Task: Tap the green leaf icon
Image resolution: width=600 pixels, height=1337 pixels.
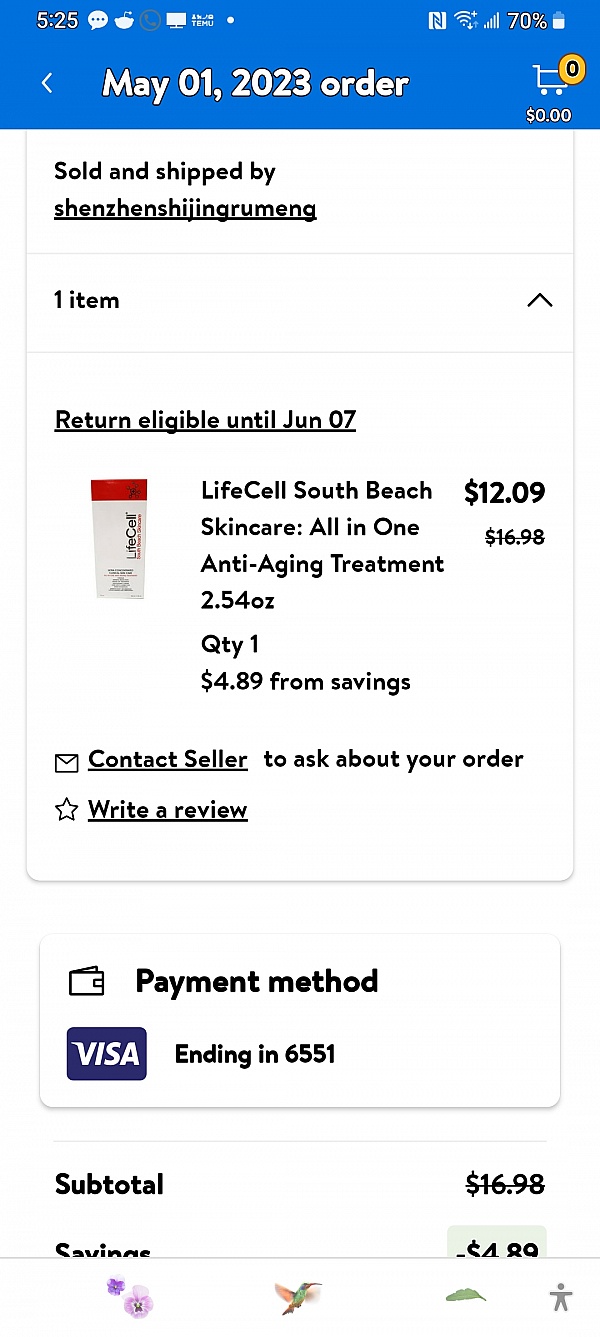Action: 465,1296
